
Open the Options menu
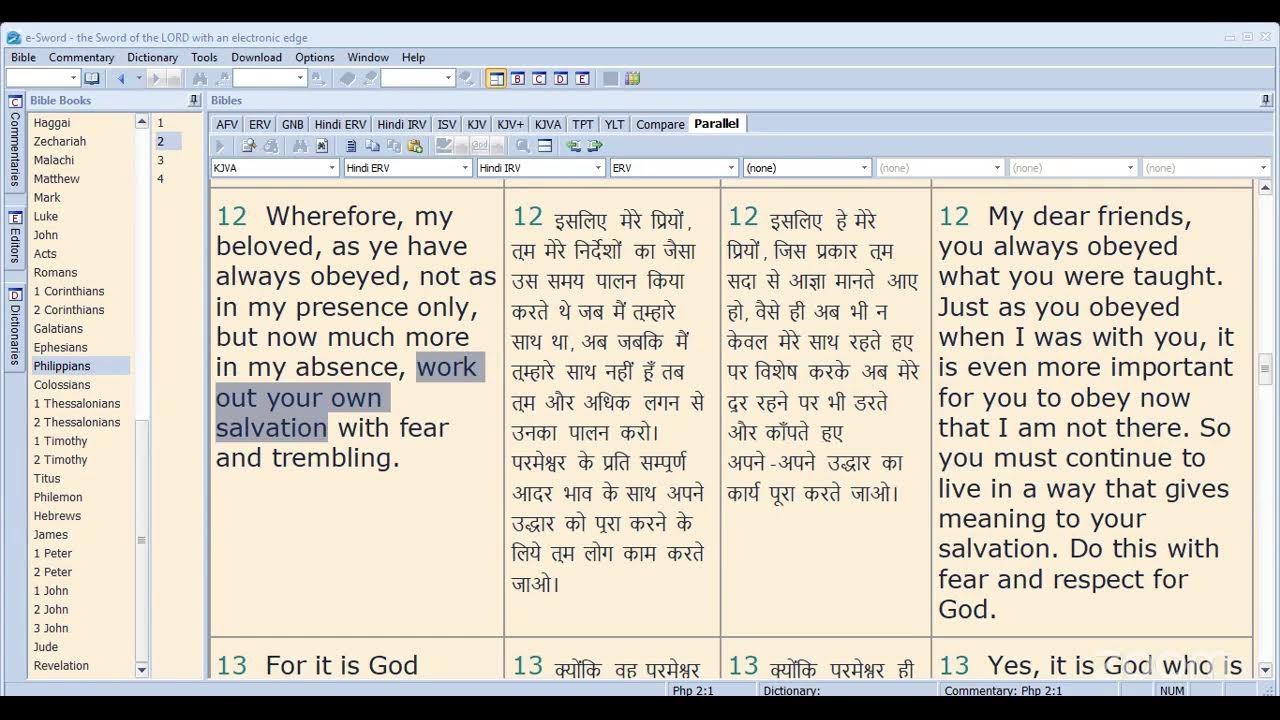(x=315, y=57)
